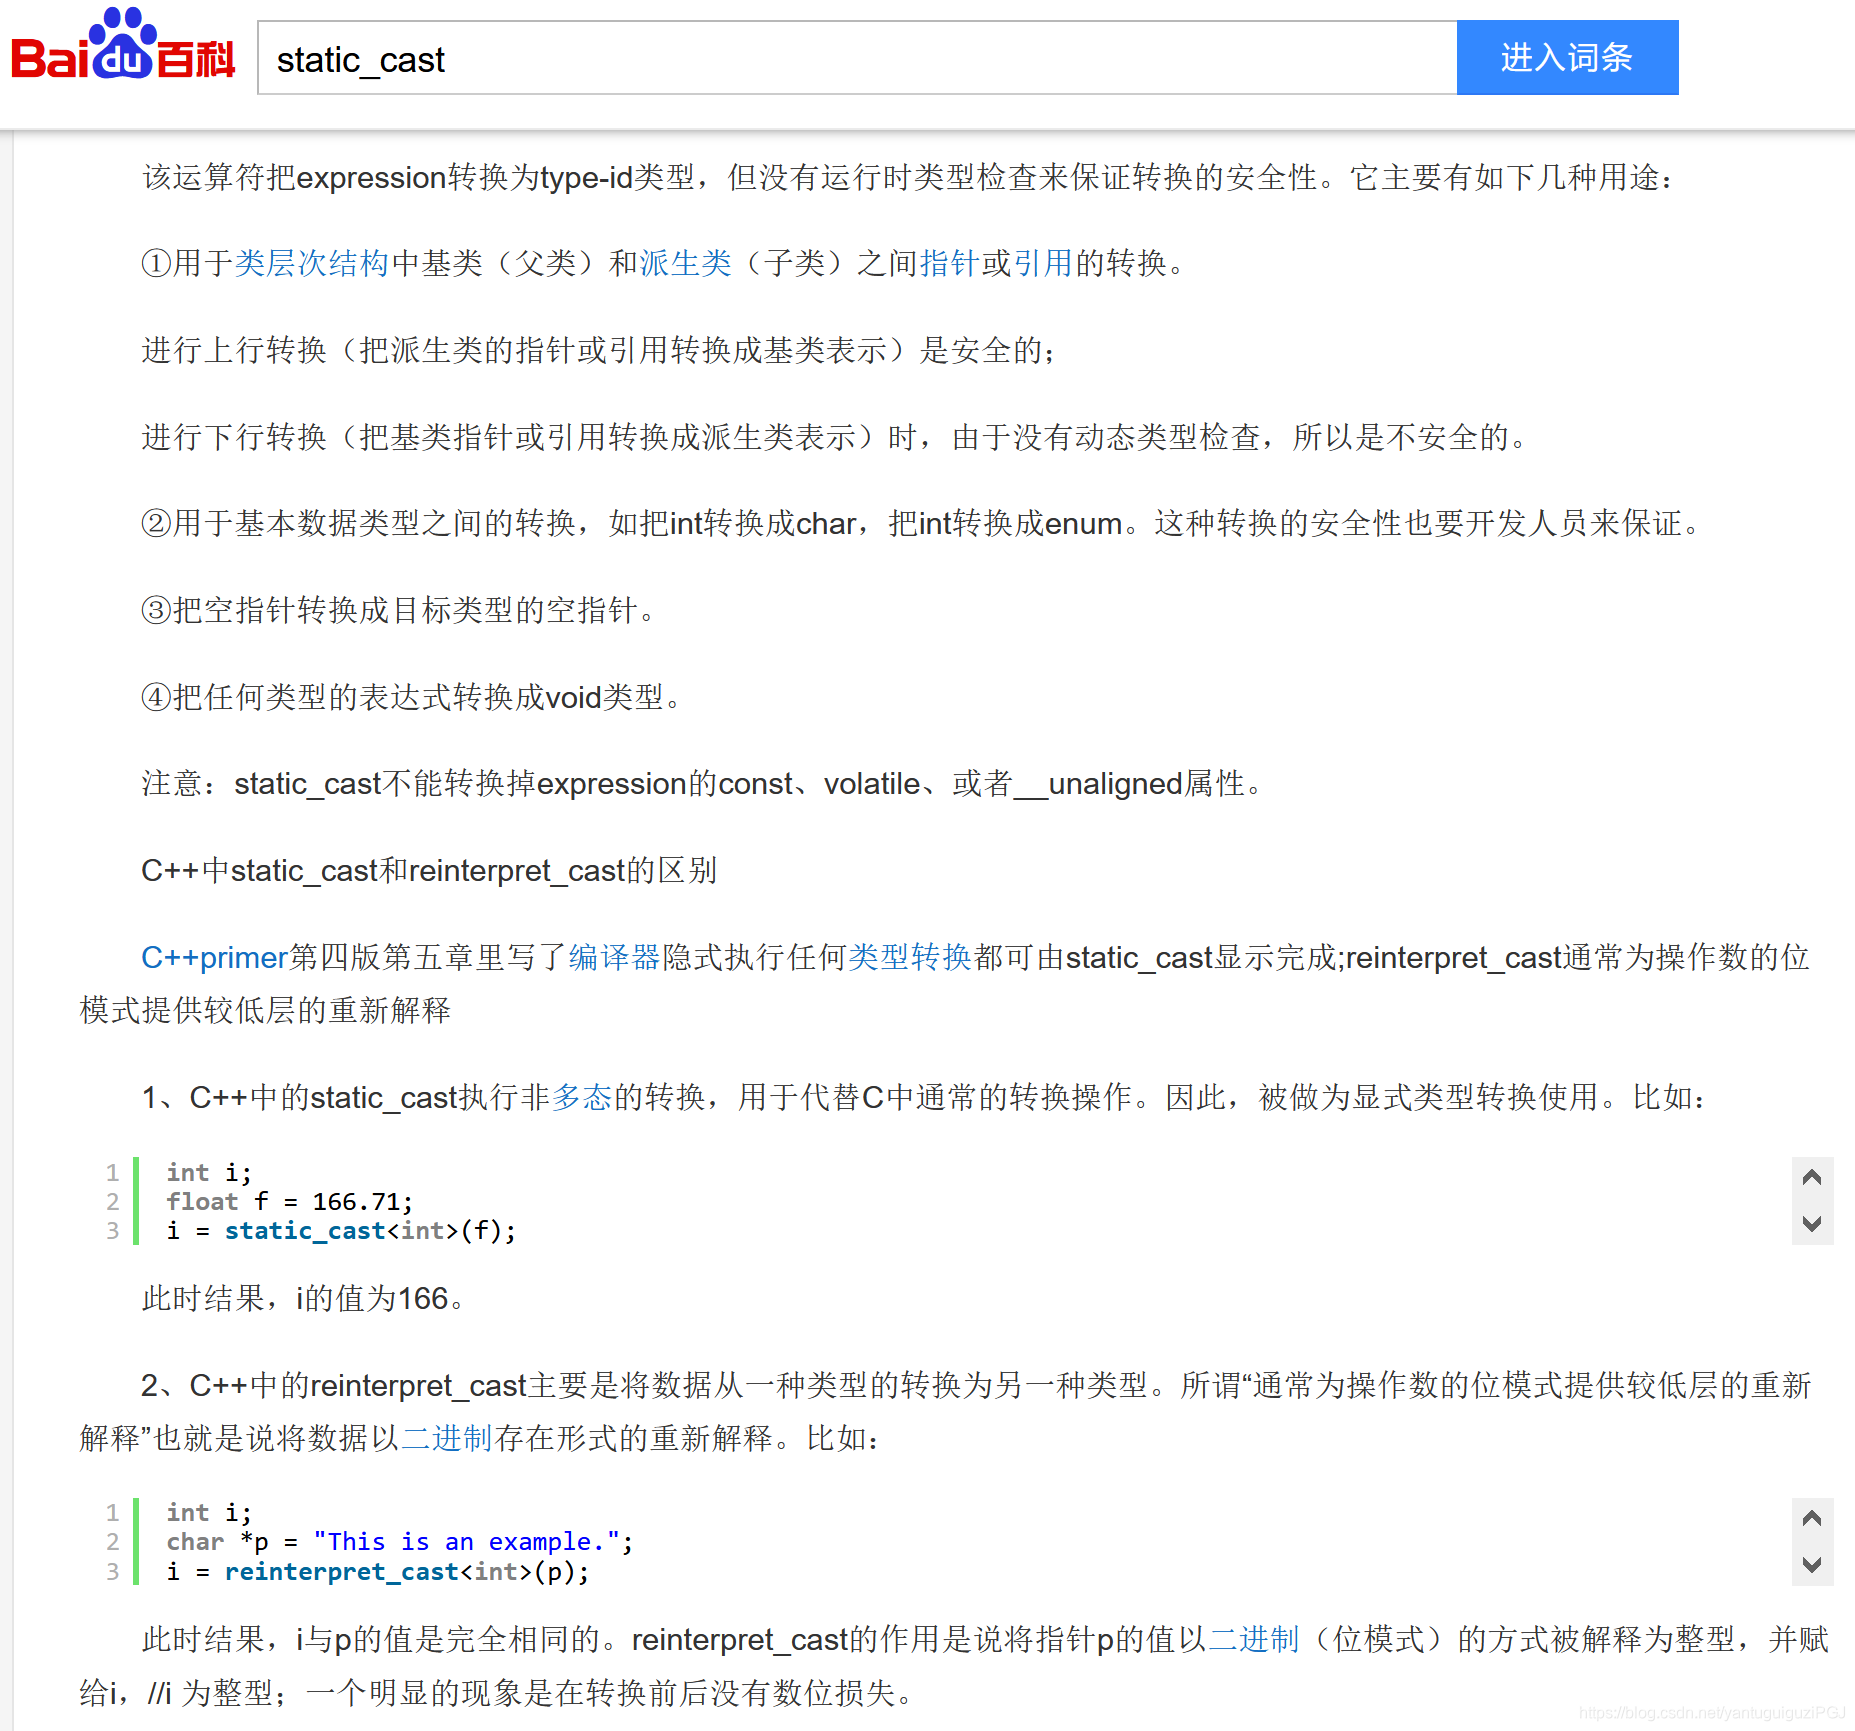Click code line 'i = reinterpret_cast<int>(p);'
The width and height of the screenshot is (1855, 1731).
378,1571
